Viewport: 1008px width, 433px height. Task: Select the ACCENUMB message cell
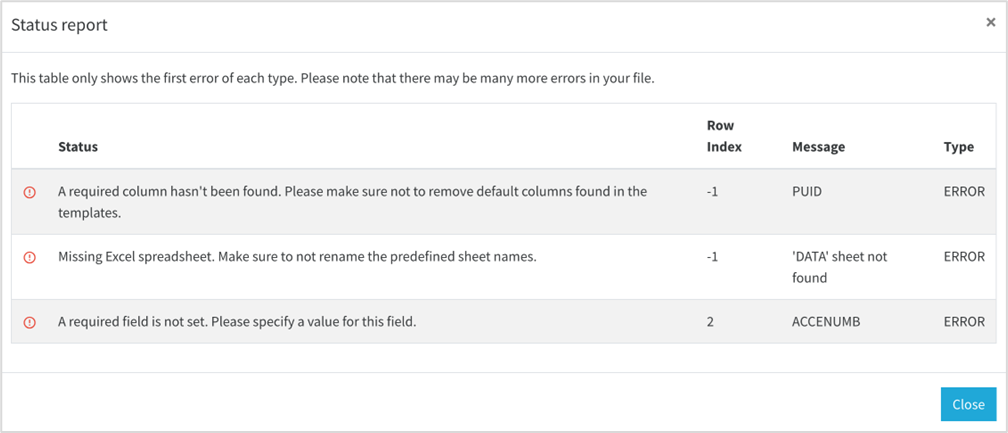(x=823, y=322)
